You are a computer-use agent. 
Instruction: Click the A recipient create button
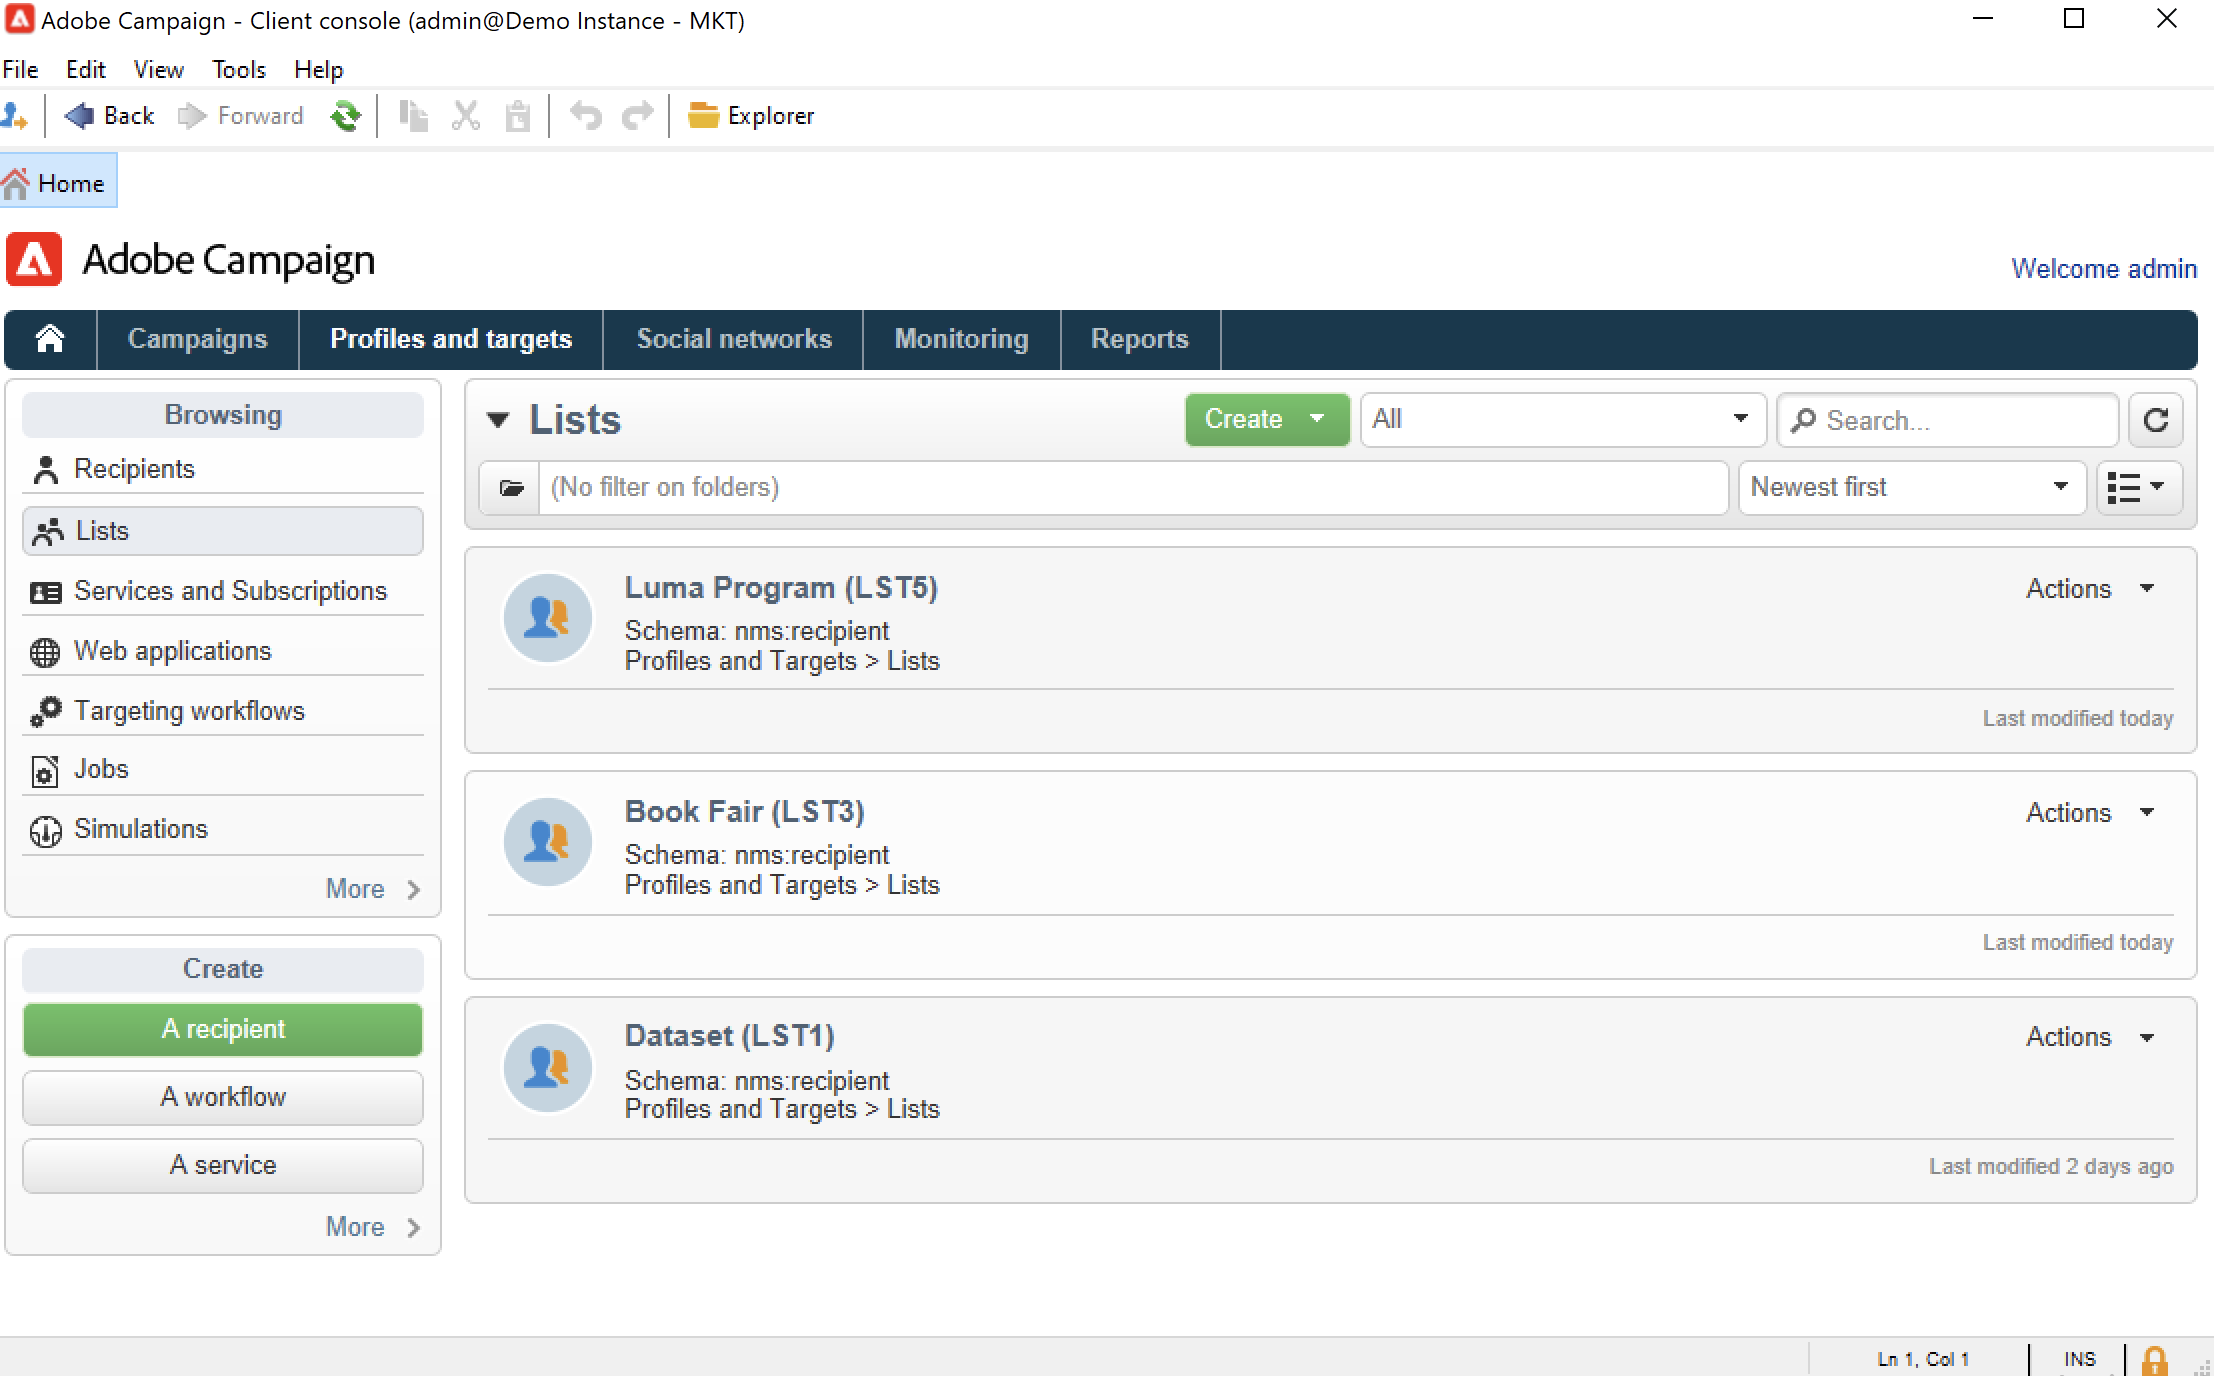pos(223,1029)
